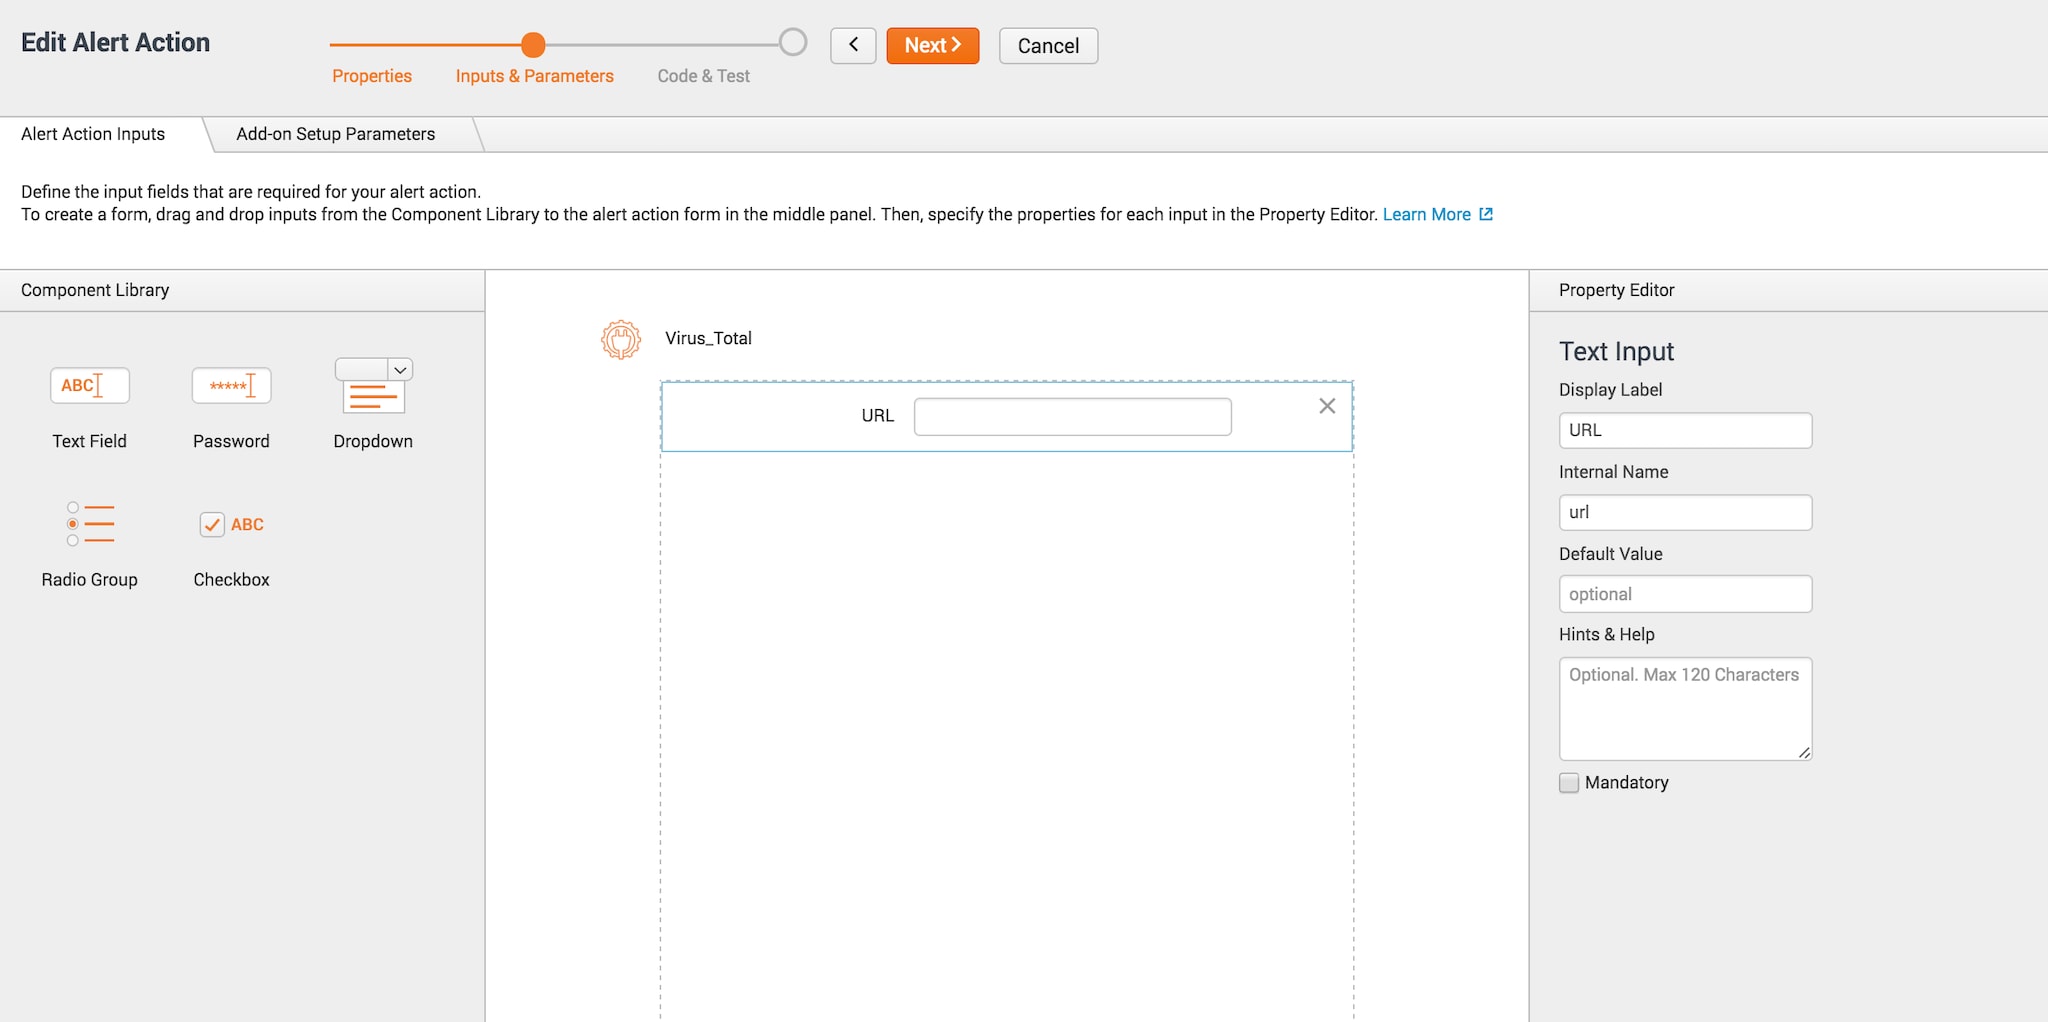Click the Component Library heading
This screenshot has width=2048, height=1022.
[95, 290]
